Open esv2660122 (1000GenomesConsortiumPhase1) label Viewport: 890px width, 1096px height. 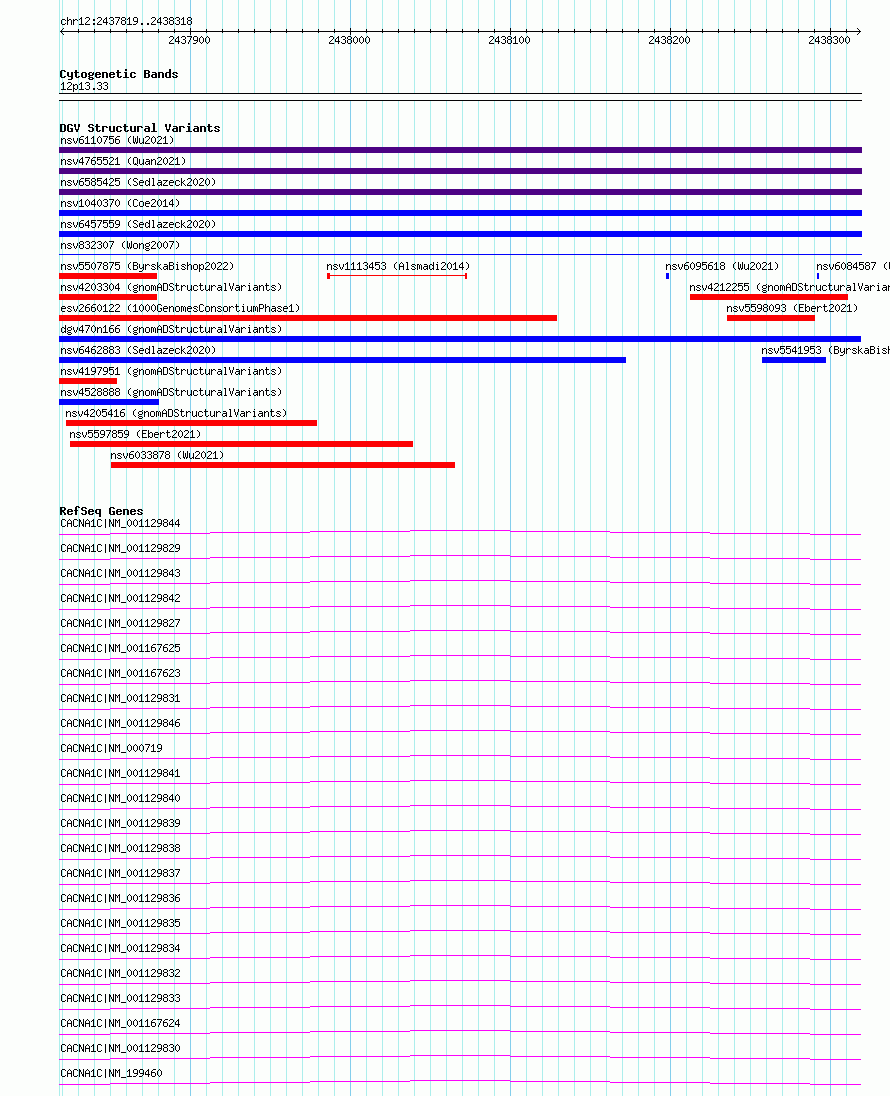coord(180,308)
